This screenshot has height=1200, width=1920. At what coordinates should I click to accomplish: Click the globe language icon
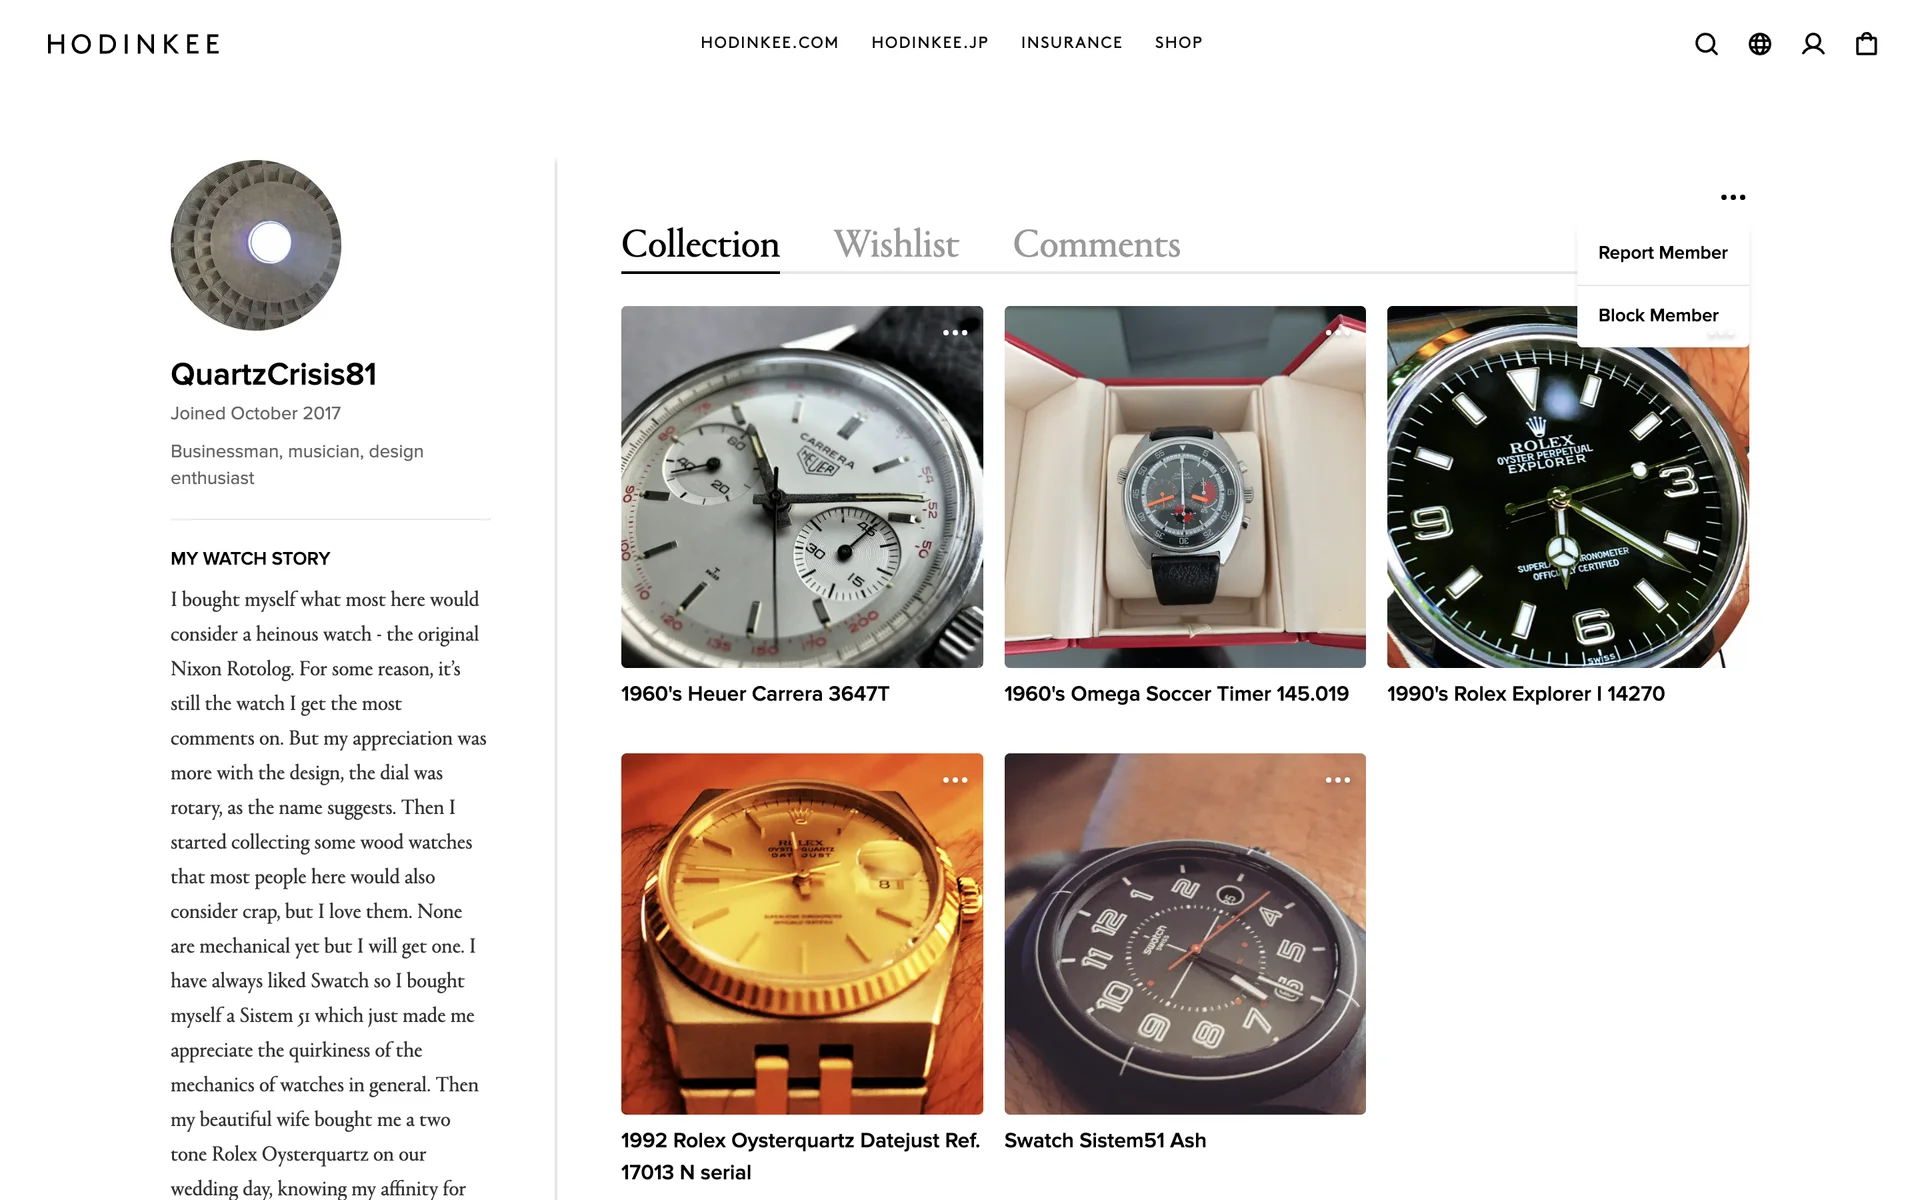1759,44
